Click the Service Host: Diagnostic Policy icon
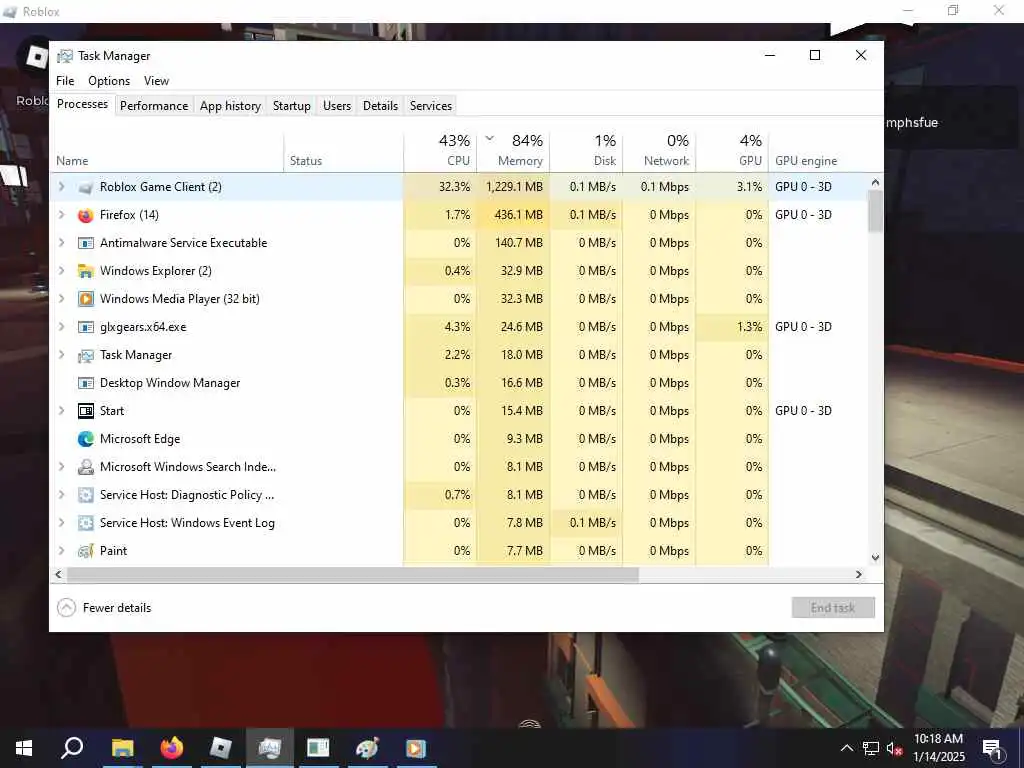 86,495
